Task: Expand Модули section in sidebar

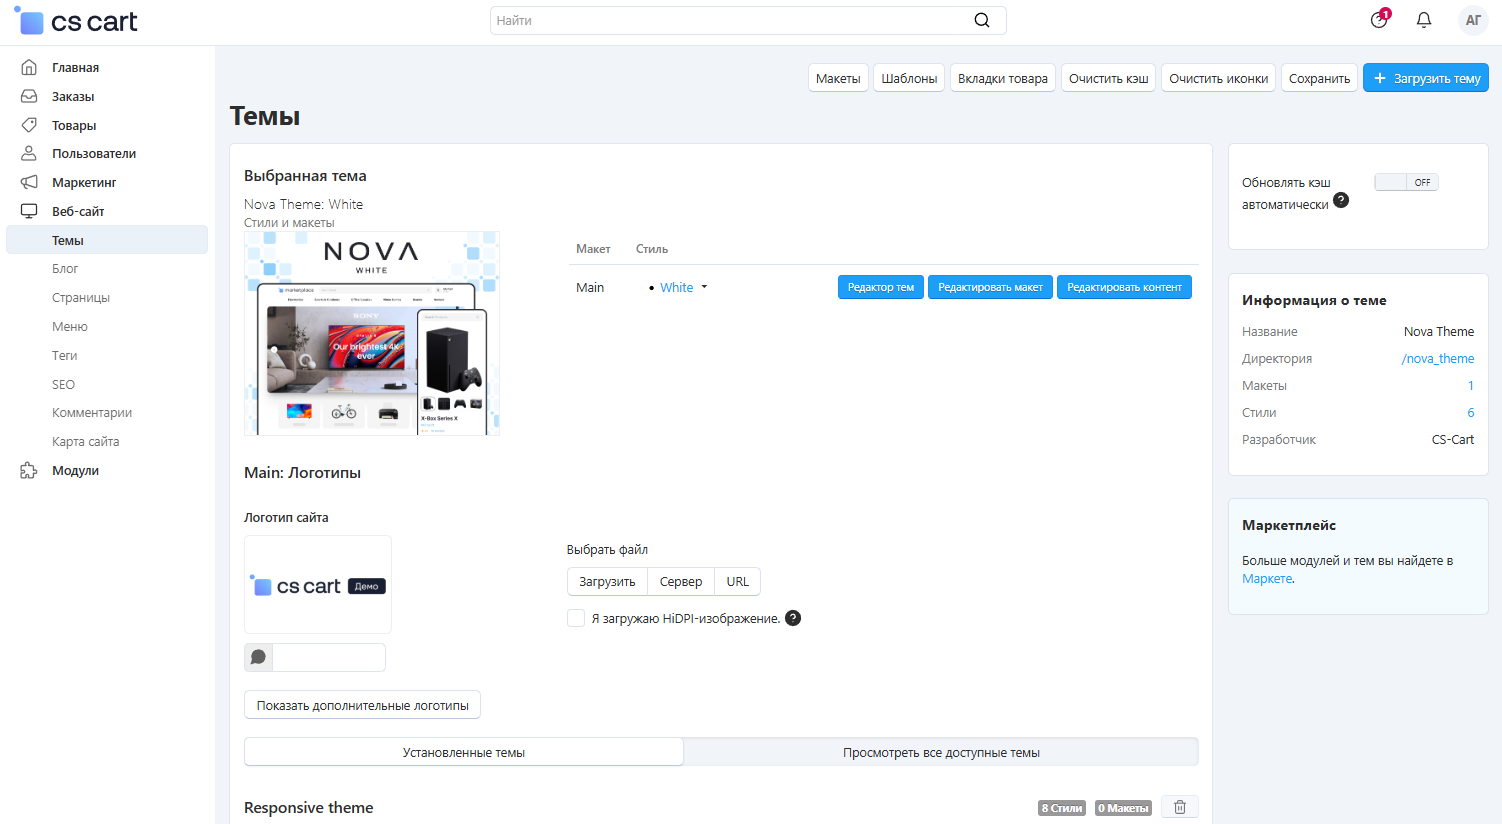Action: click(75, 470)
